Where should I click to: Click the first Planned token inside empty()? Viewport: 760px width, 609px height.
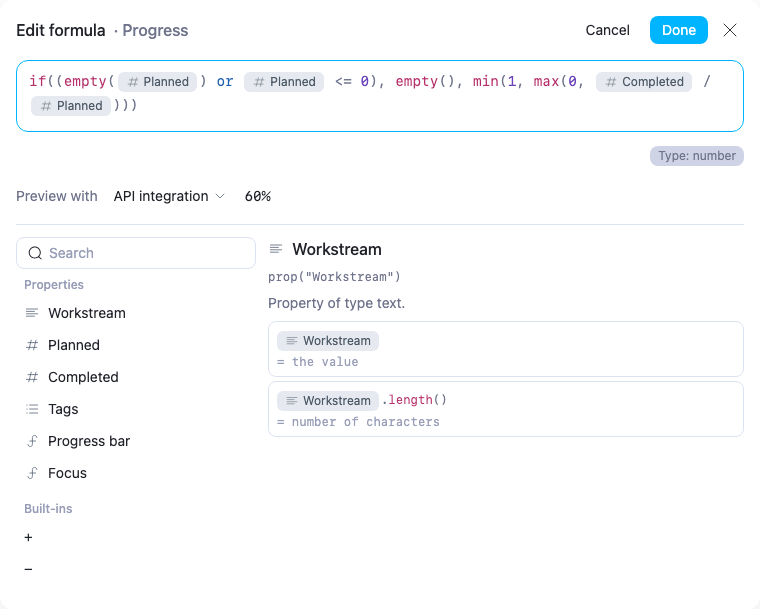pos(158,81)
